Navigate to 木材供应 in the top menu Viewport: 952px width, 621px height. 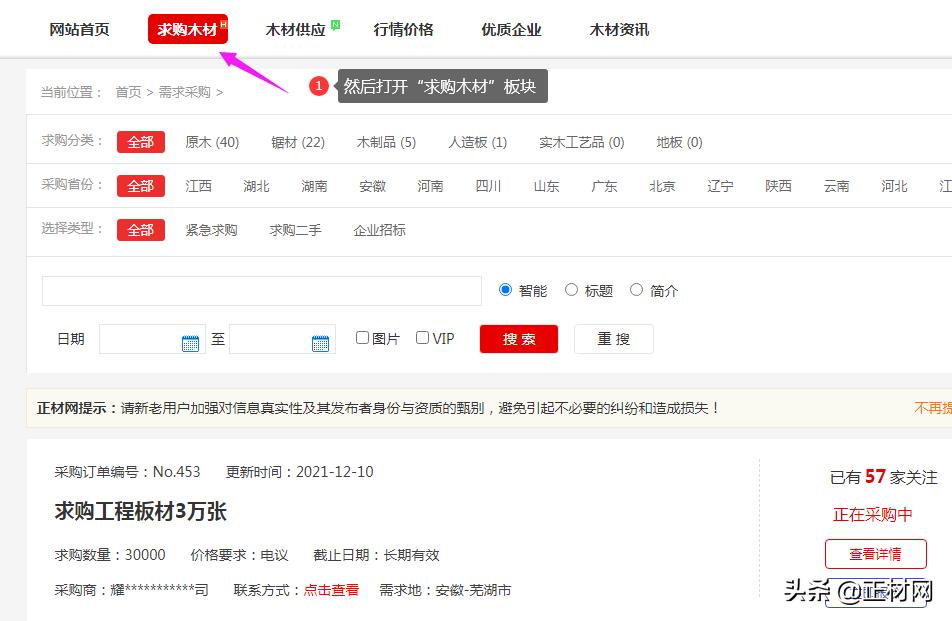(x=296, y=29)
